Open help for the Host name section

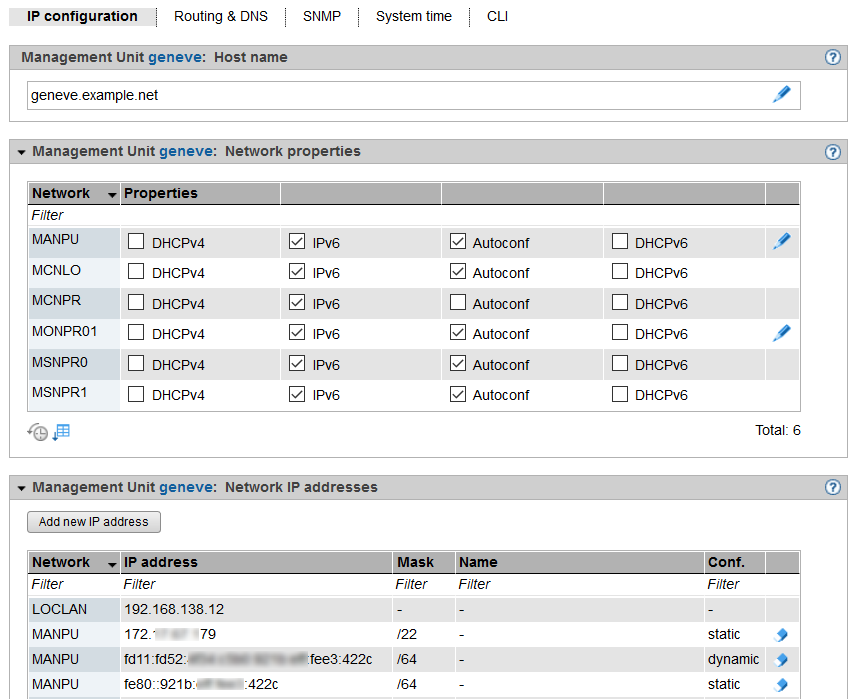832,58
